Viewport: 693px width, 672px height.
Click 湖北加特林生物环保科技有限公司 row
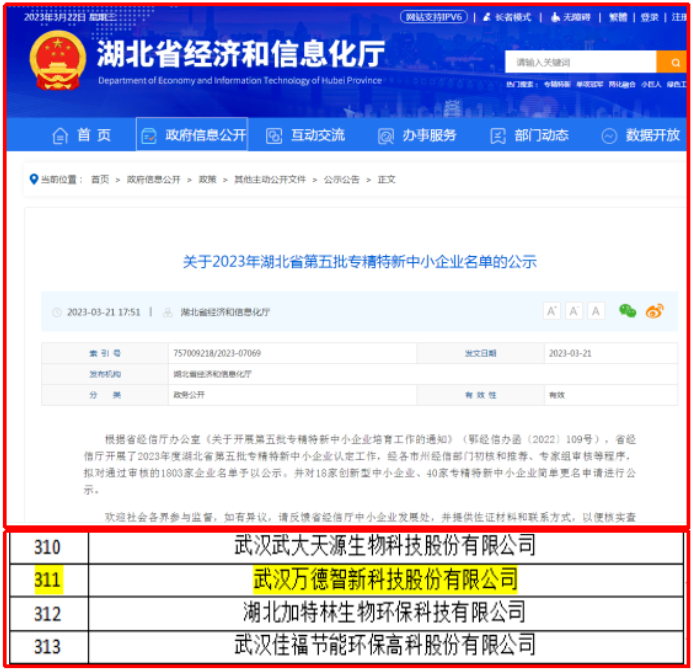pyautogui.click(x=385, y=612)
